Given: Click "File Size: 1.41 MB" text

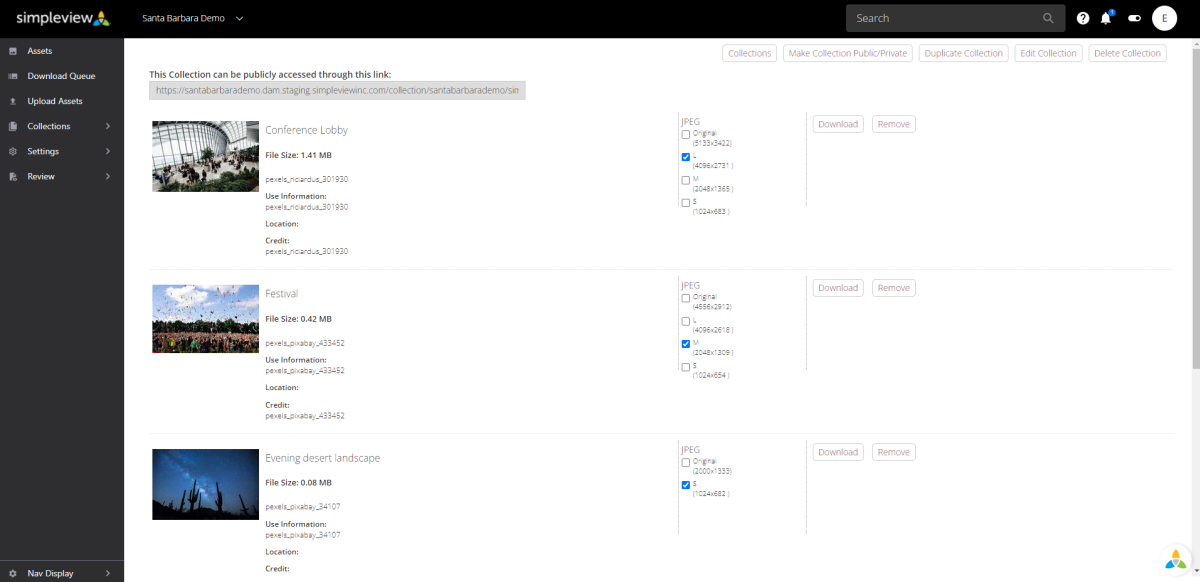Looking at the screenshot, I should point(298,155).
